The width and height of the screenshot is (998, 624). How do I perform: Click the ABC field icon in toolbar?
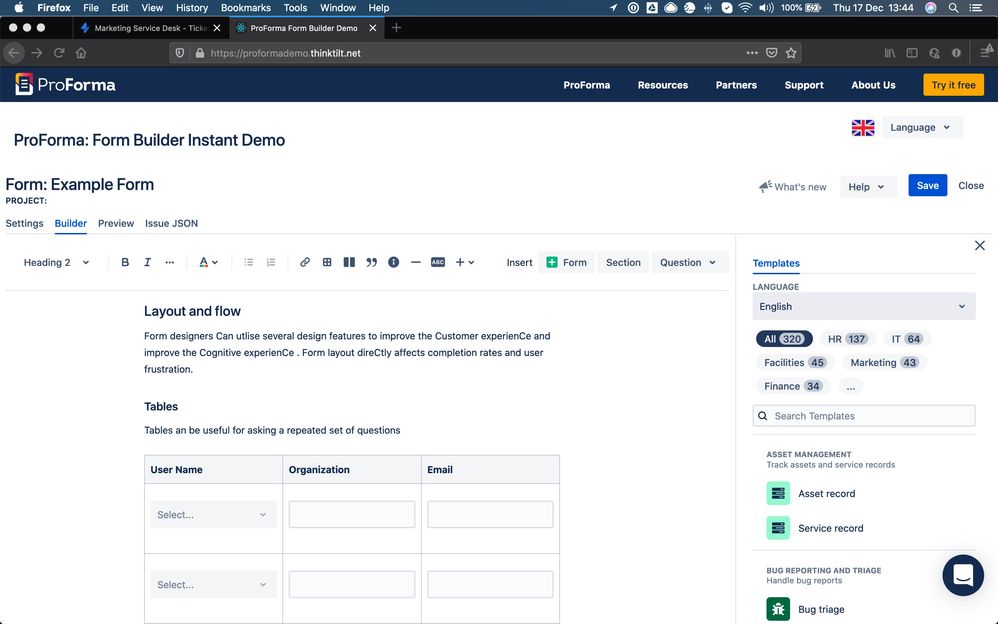click(438, 262)
